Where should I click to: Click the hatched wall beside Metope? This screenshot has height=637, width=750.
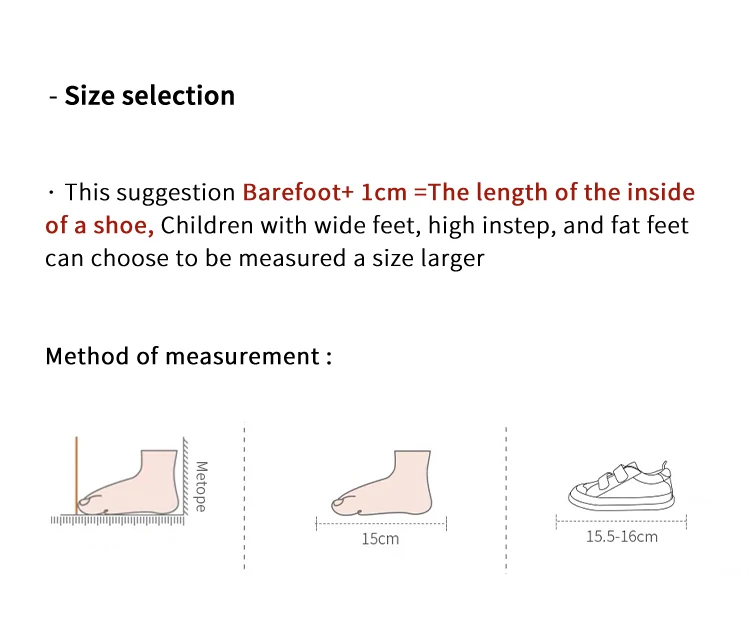(186, 476)
